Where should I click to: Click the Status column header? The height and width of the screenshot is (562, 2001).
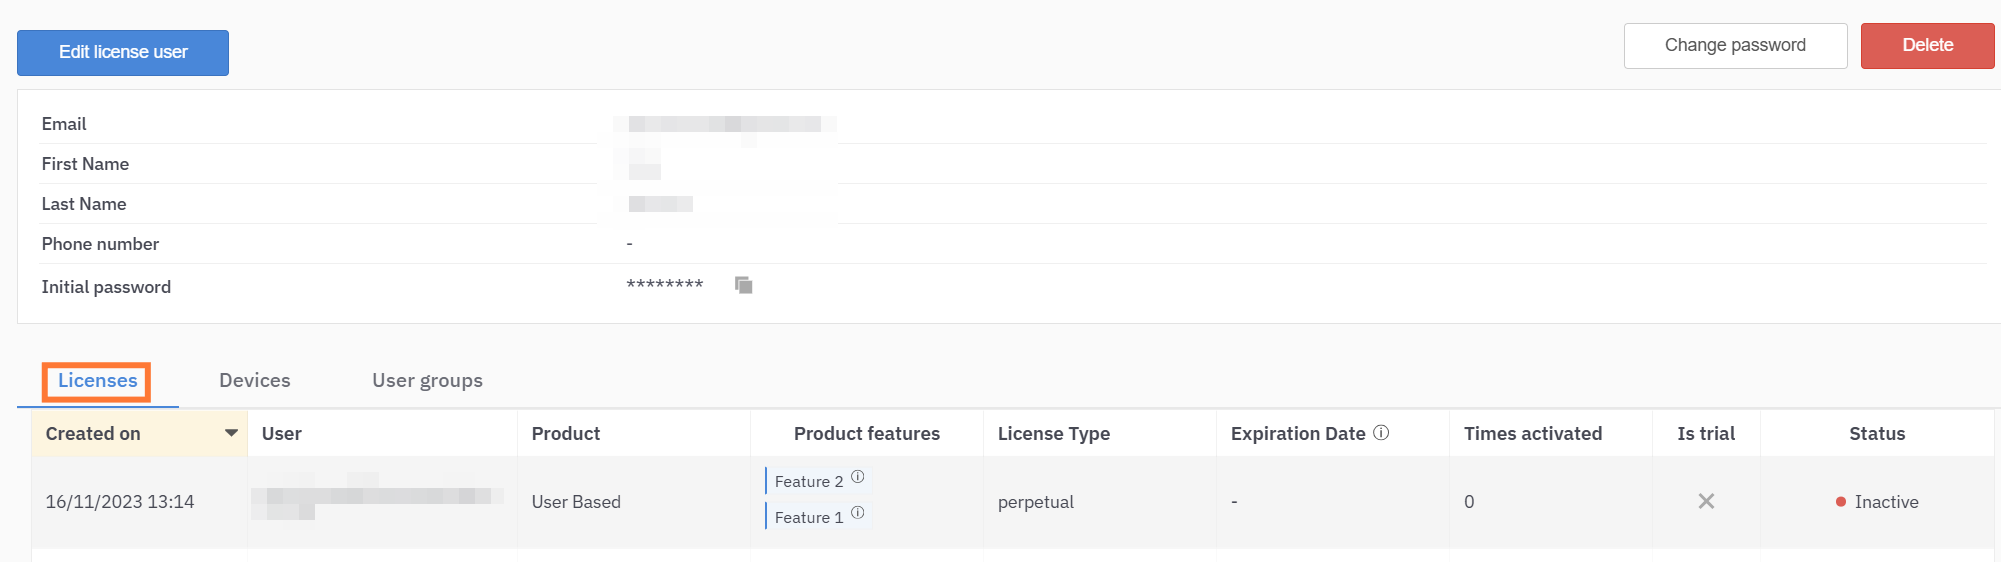pos(1876,434)
